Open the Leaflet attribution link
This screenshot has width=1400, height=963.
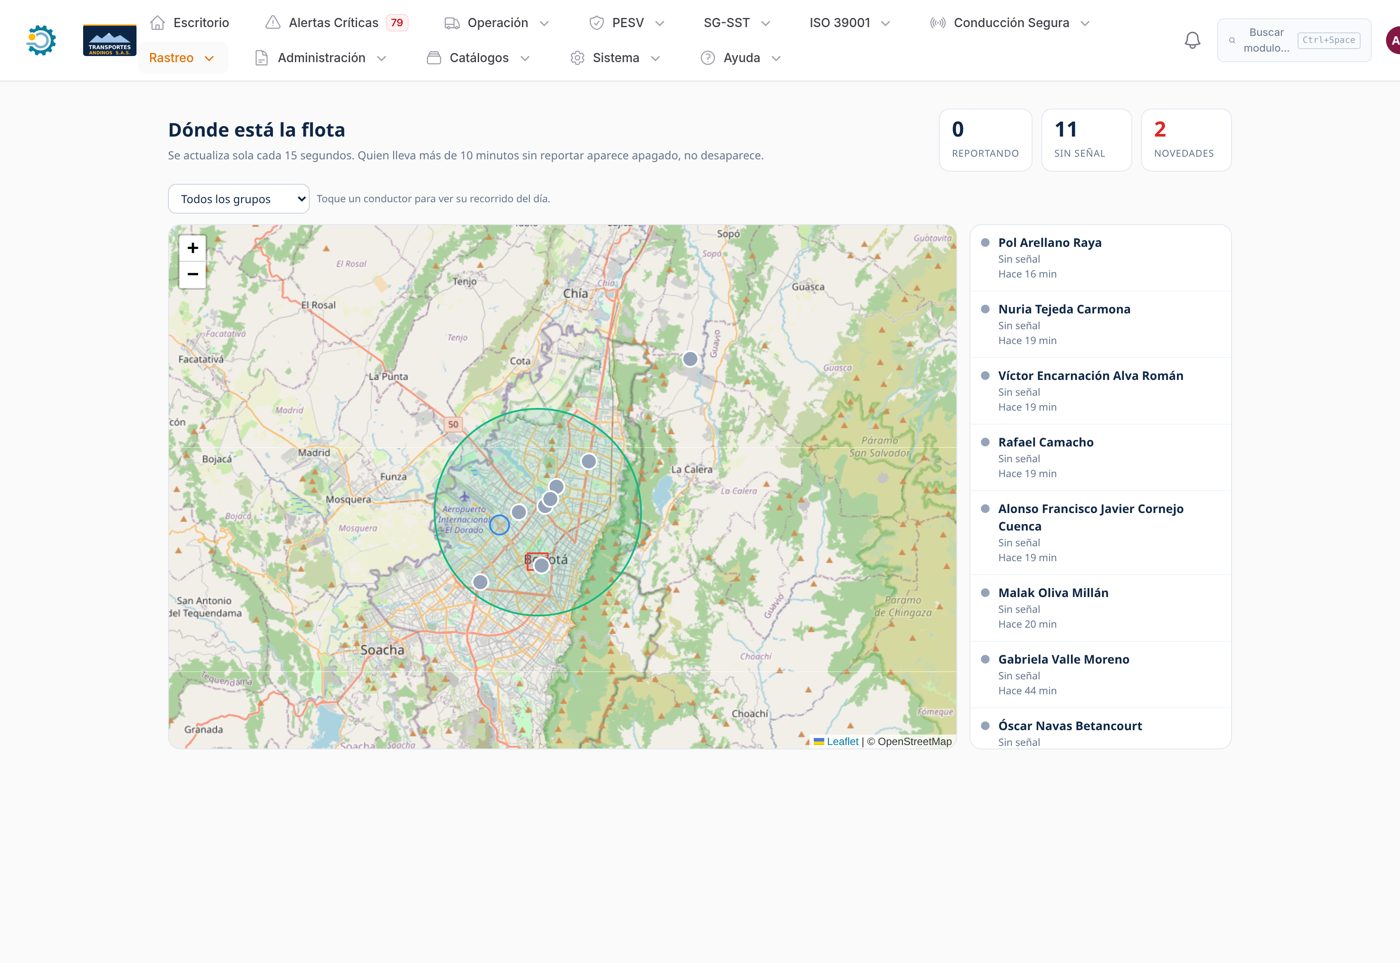836,741
